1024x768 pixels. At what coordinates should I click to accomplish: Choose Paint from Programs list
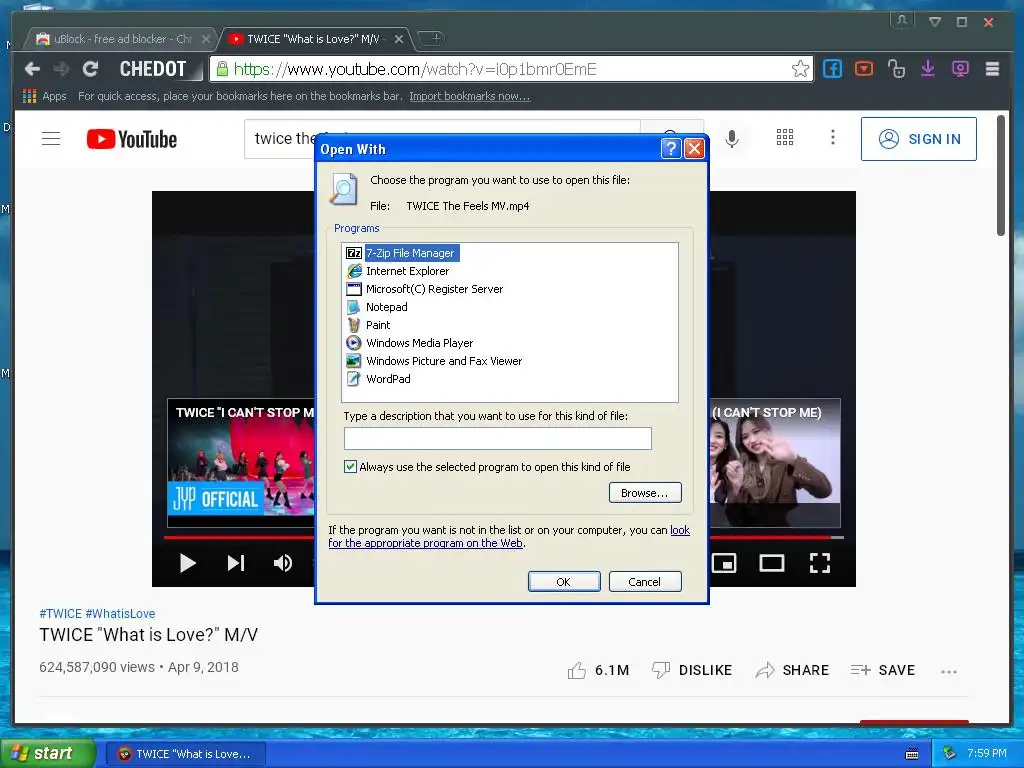click(368, 325)
